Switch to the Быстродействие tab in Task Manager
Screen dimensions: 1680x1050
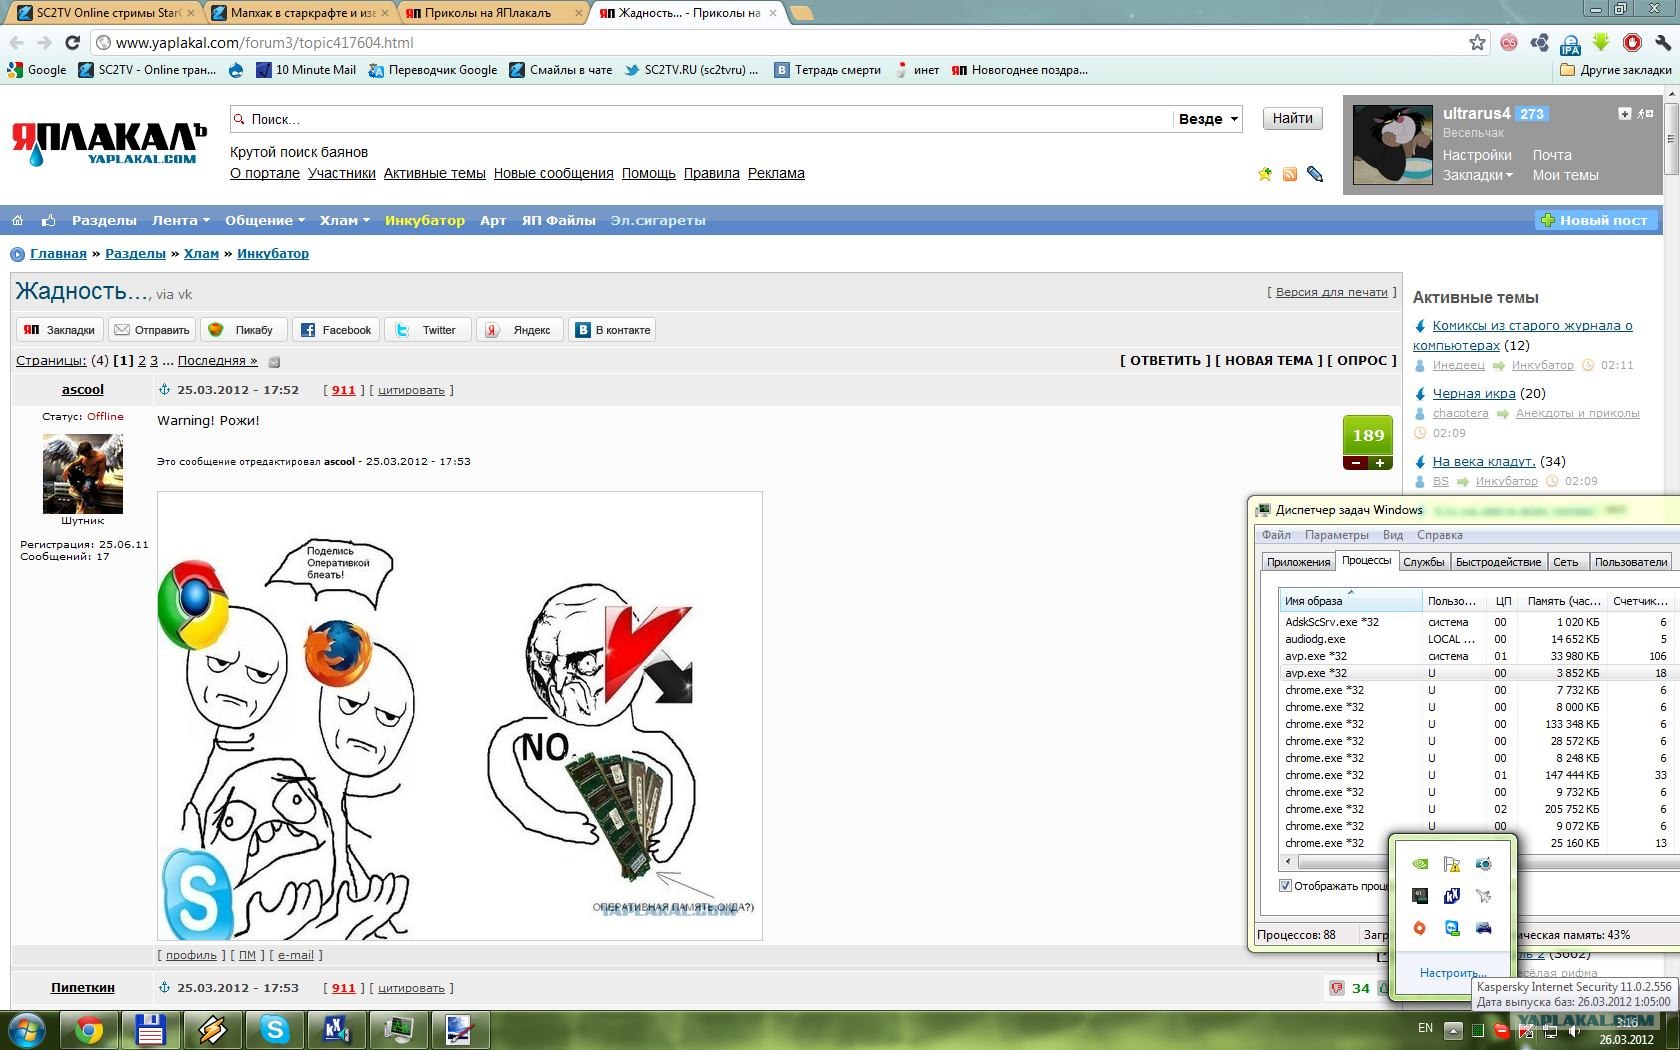[1498, 562]
